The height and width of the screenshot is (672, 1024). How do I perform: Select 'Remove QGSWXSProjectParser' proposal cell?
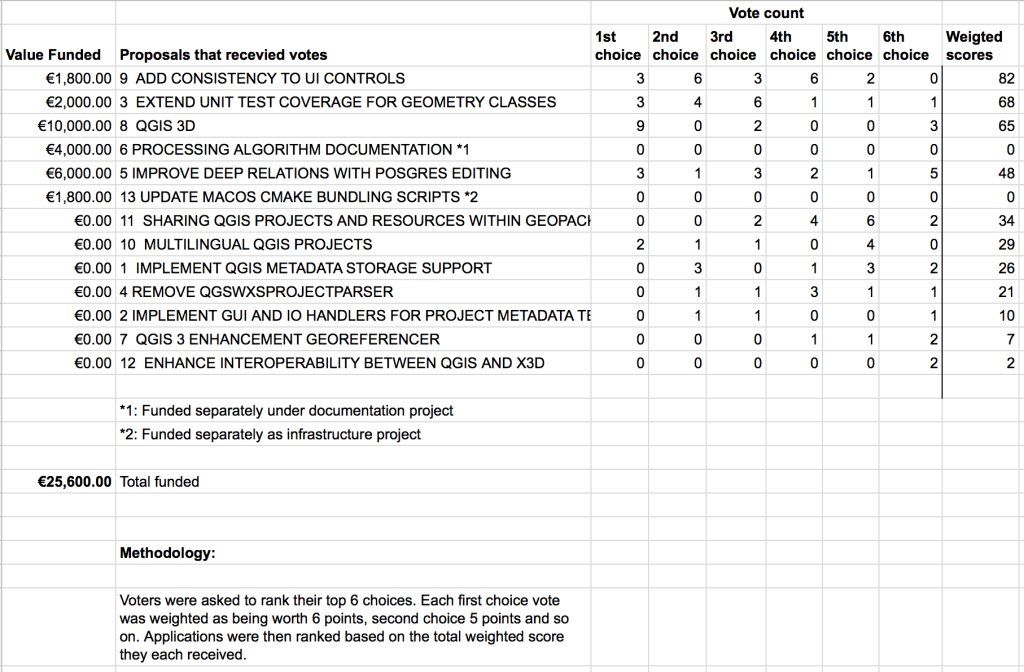(x=256, y=292)
